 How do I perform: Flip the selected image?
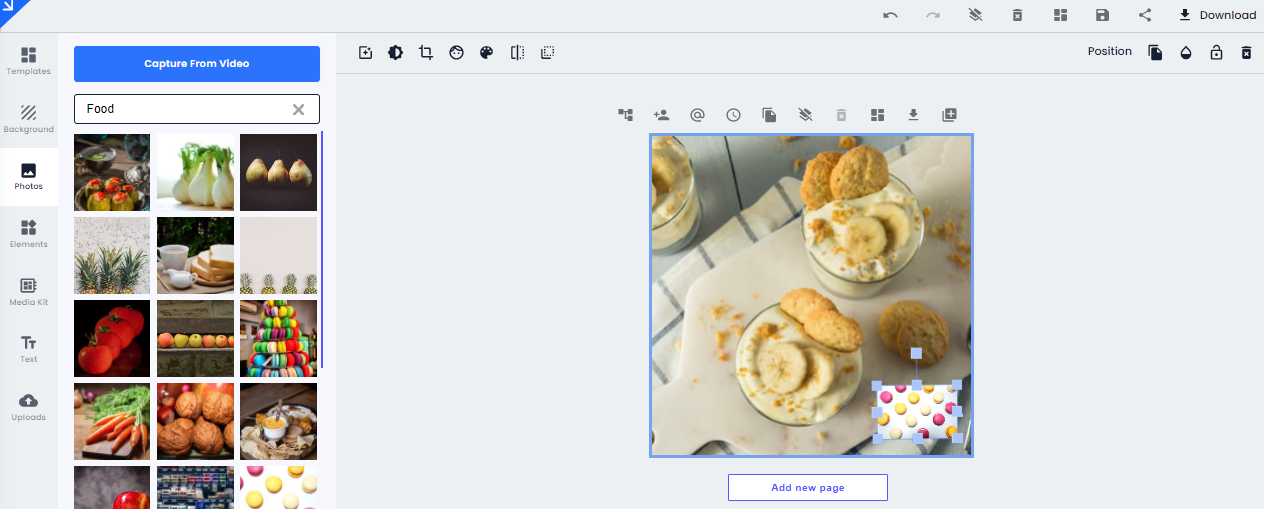[517, 52]
